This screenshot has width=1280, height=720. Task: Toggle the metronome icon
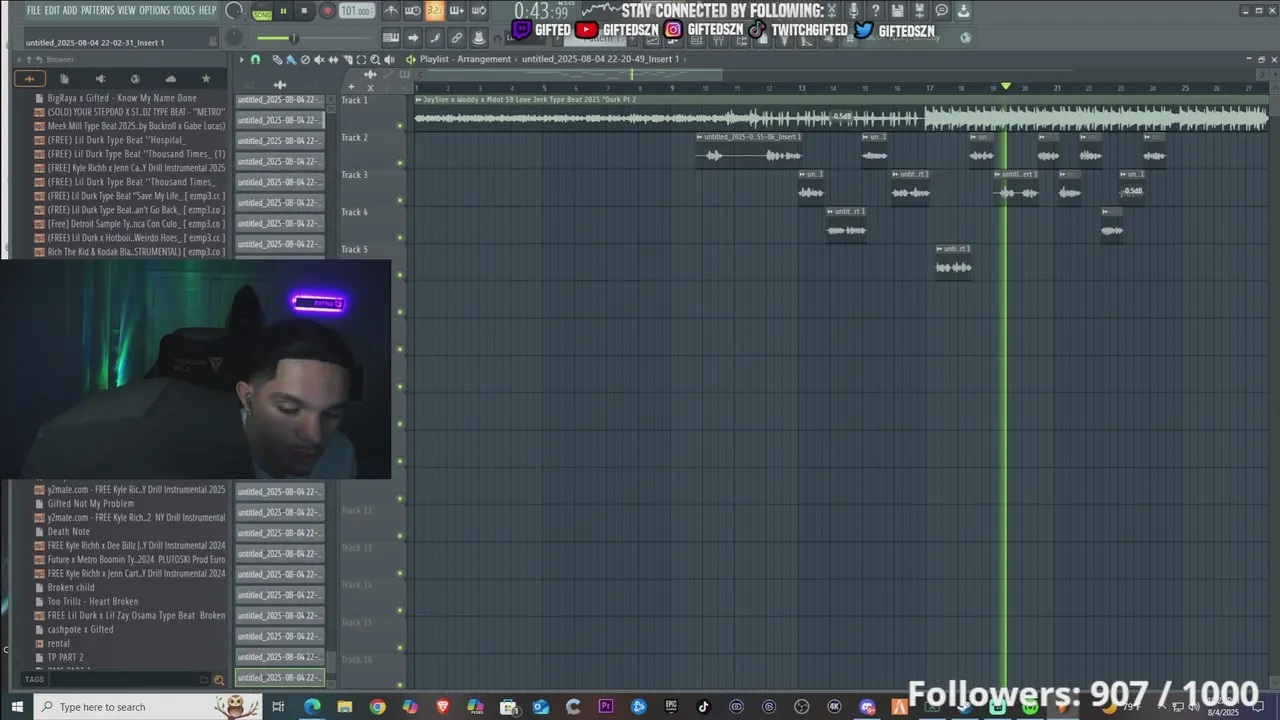(x=391, y=11)
